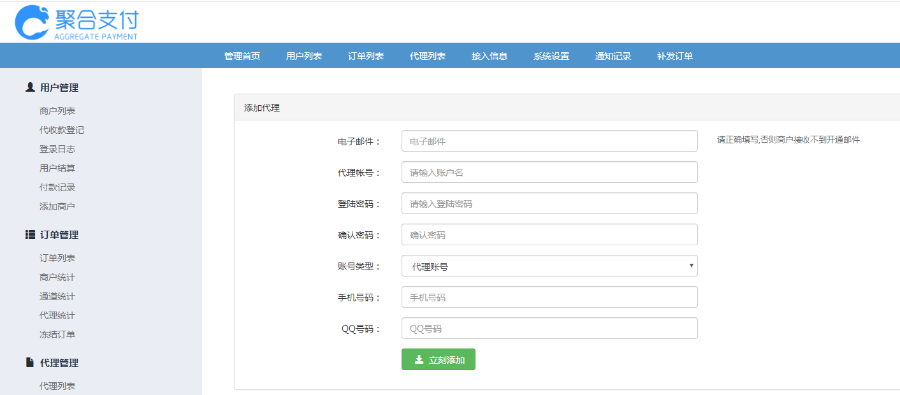The width and height of the screenshot is (900, 395).
Task: Click the 代理管理 section heading
Action: 59,362
